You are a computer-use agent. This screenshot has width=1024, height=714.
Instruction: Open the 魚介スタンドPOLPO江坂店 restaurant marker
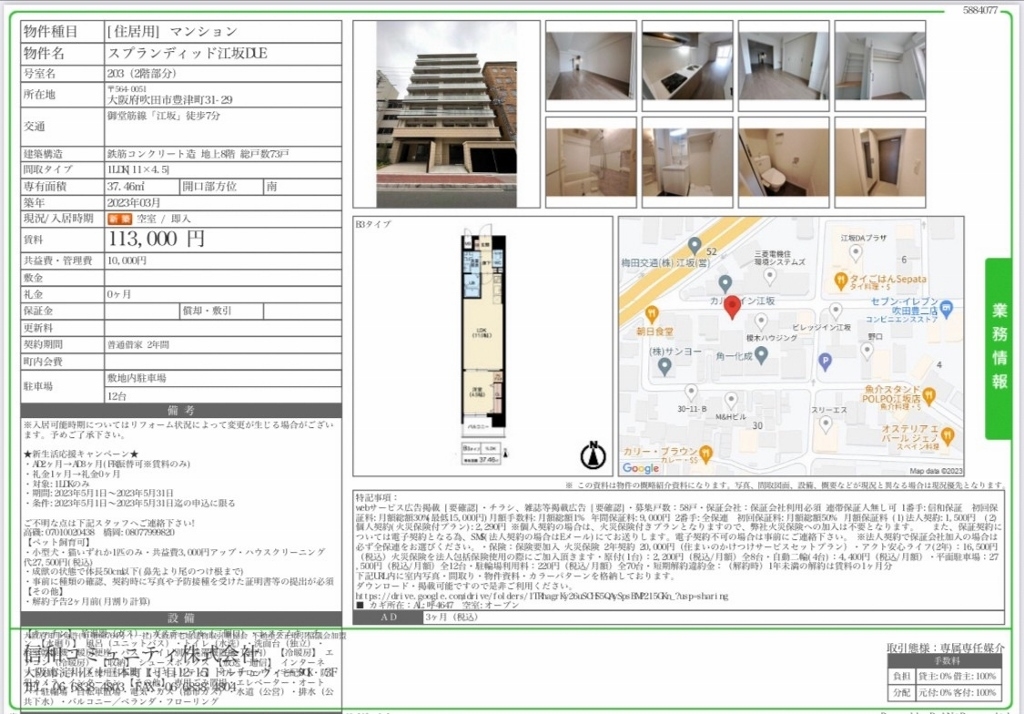click(x=929, y=395)
